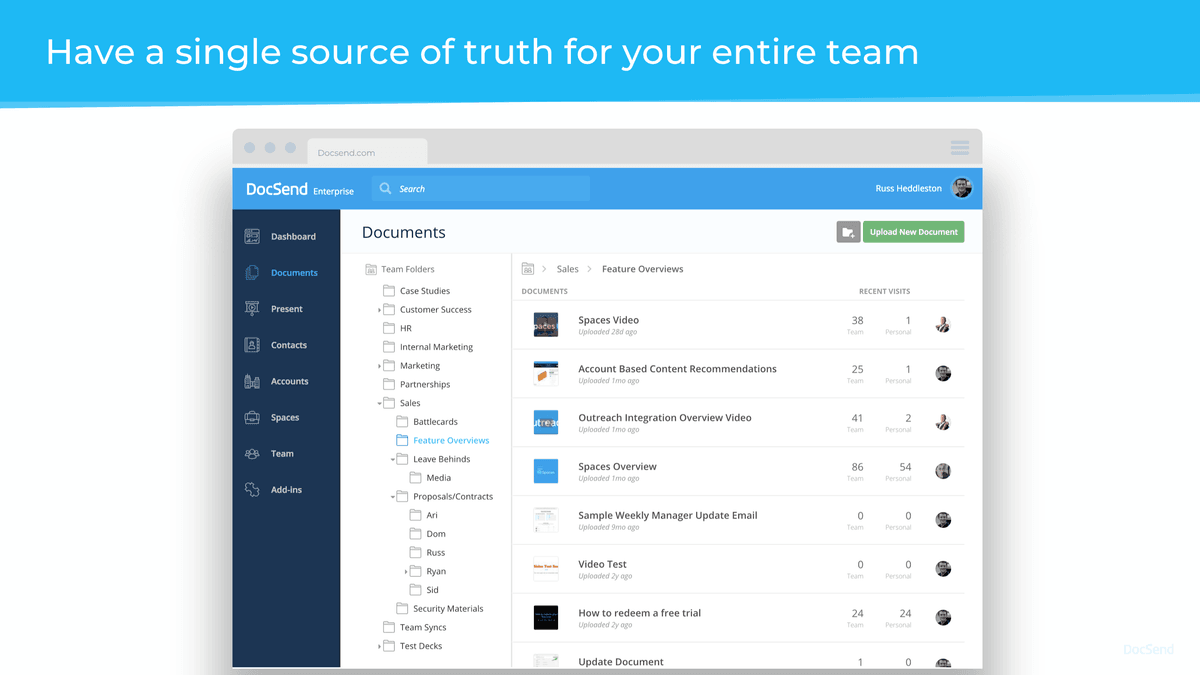
Task: Open the Present menu label
Action: click(x=287, y=309)
